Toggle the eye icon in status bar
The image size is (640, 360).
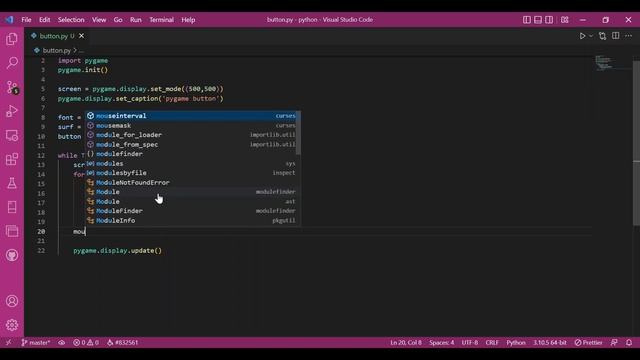click(x=62, y=342)
